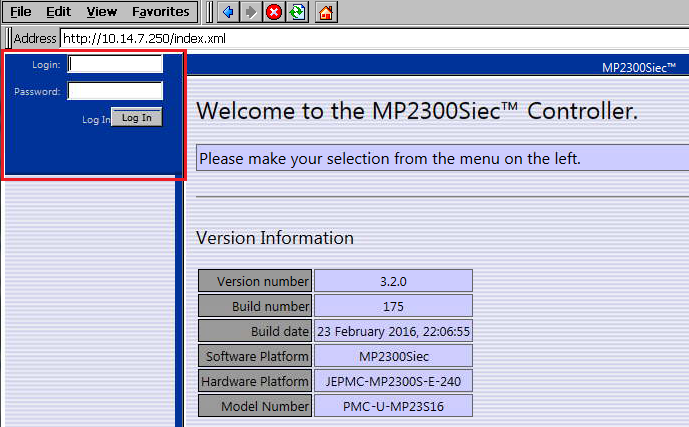Select the Hardware Platform label cell
689x427 pixels.
point(255,381)
